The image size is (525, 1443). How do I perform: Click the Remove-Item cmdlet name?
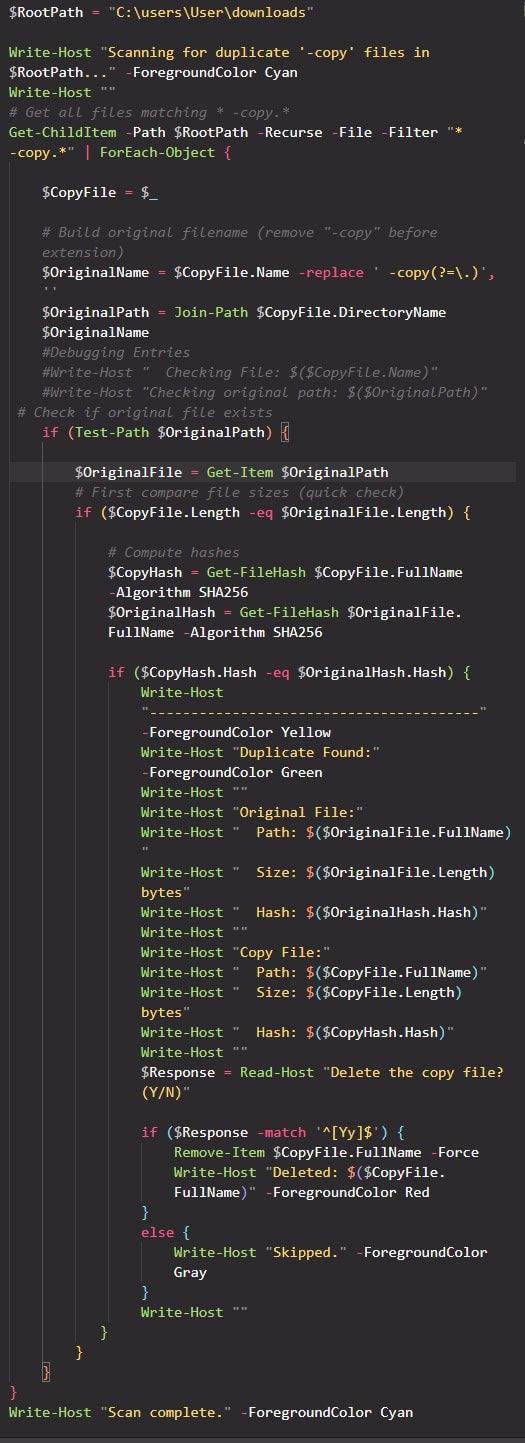click(219, 1152)
